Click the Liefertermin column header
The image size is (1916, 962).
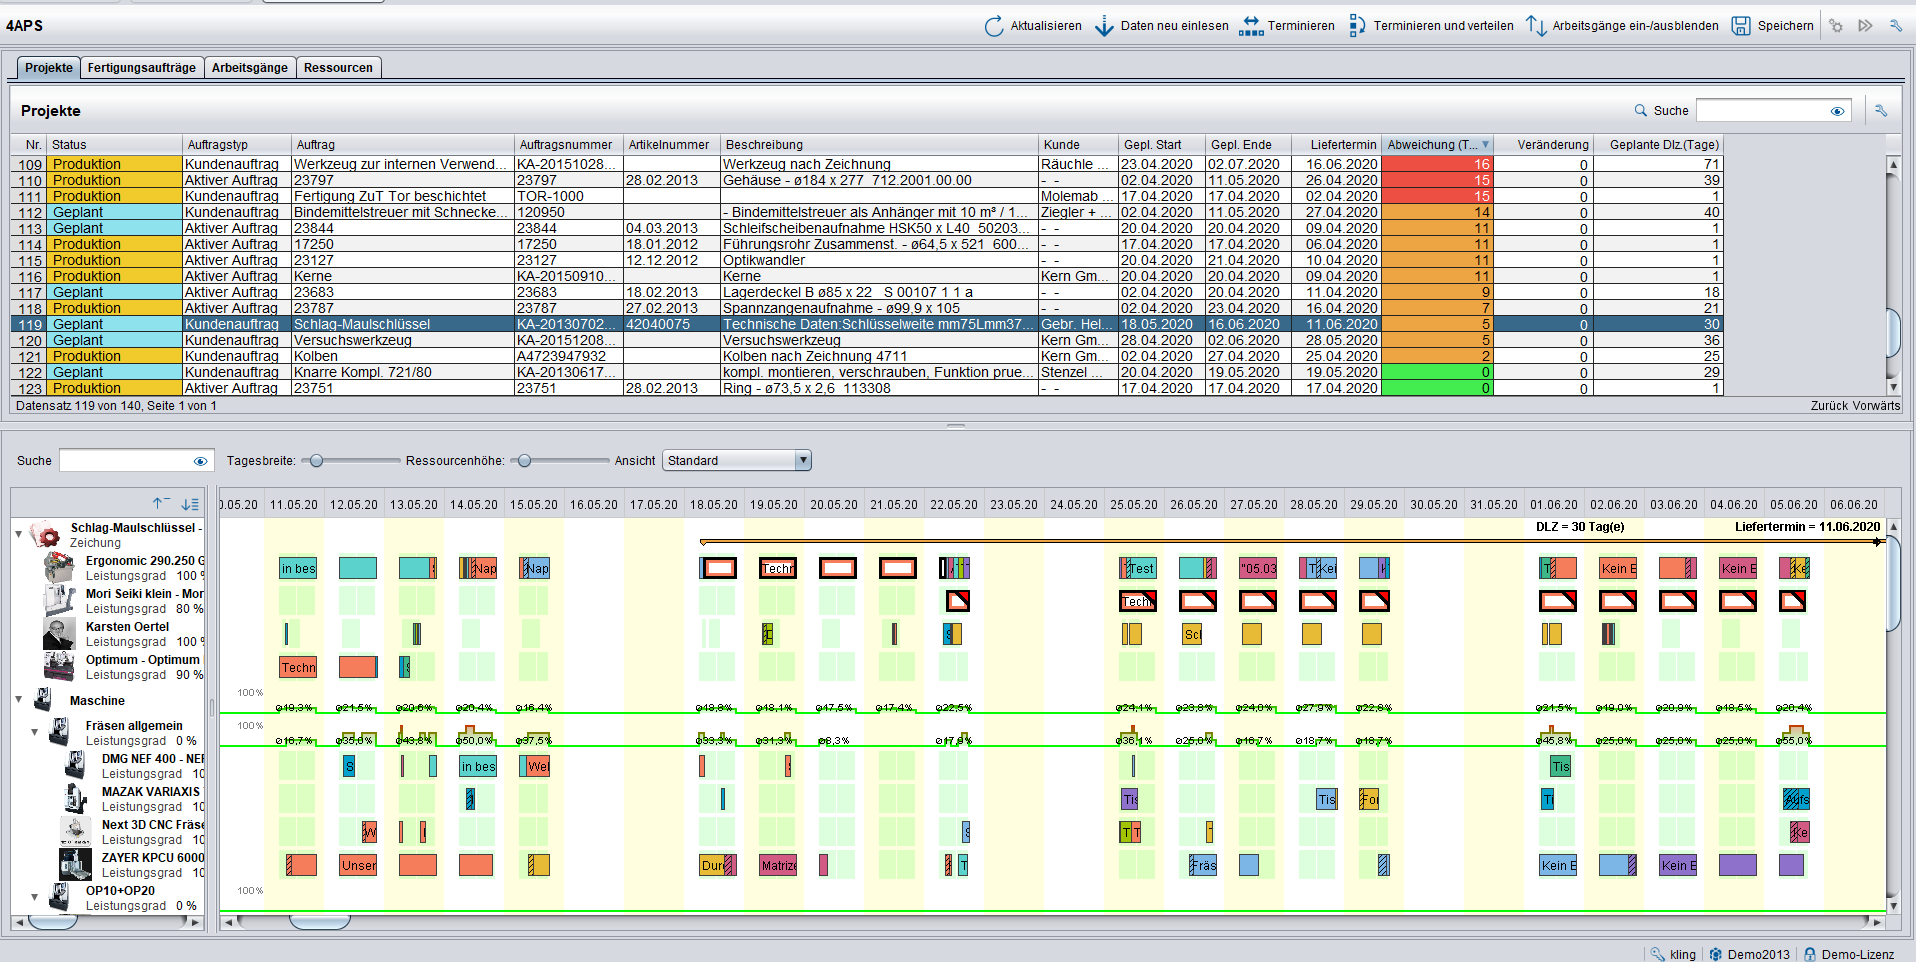1336,145
